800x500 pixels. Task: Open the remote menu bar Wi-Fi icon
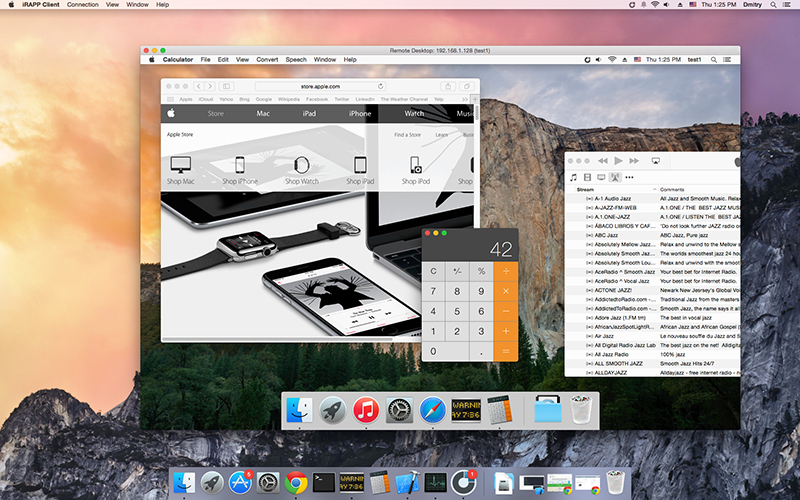612,60
